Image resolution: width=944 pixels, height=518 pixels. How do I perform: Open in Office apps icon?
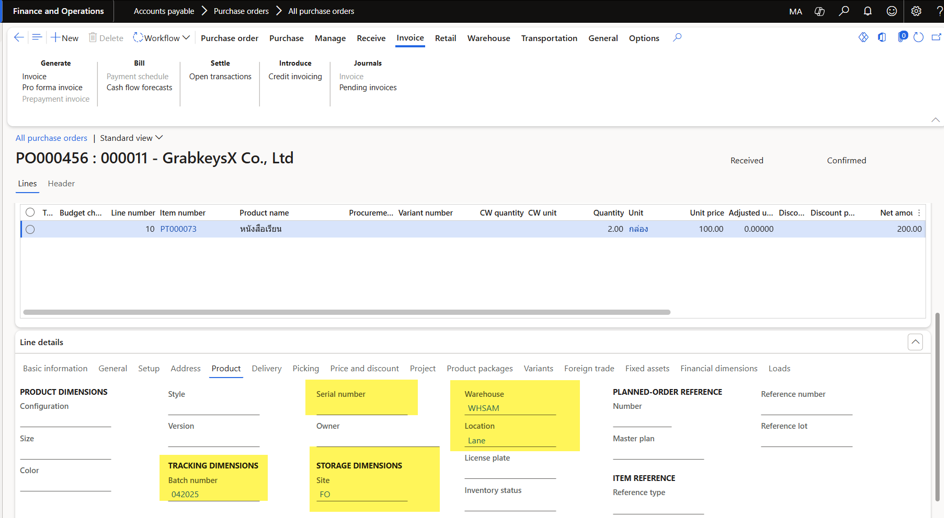pyautogui.click(x=882, y=37)
